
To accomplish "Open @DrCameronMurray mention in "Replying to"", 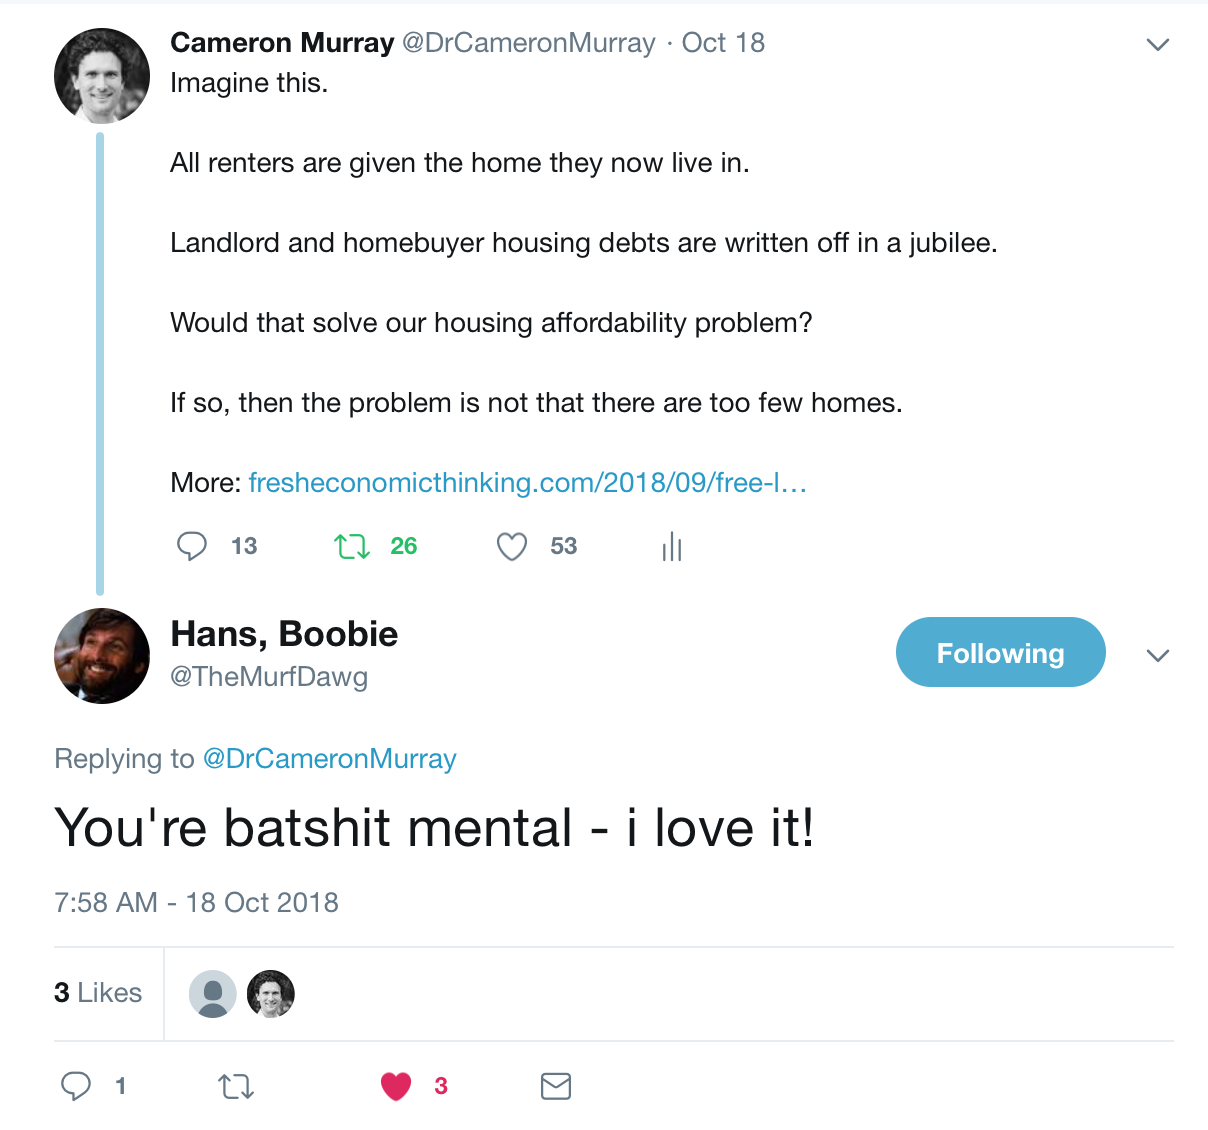I will click(x=329, y=759).
